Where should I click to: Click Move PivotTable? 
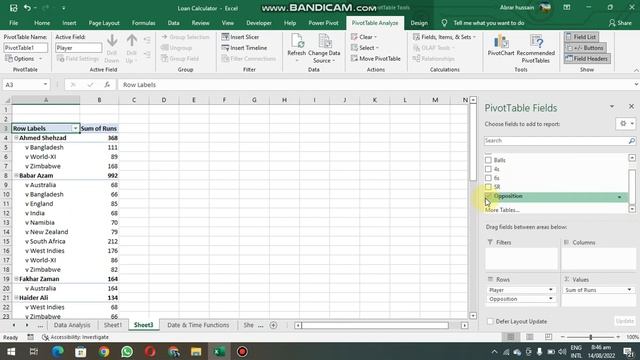click(376, 58)
